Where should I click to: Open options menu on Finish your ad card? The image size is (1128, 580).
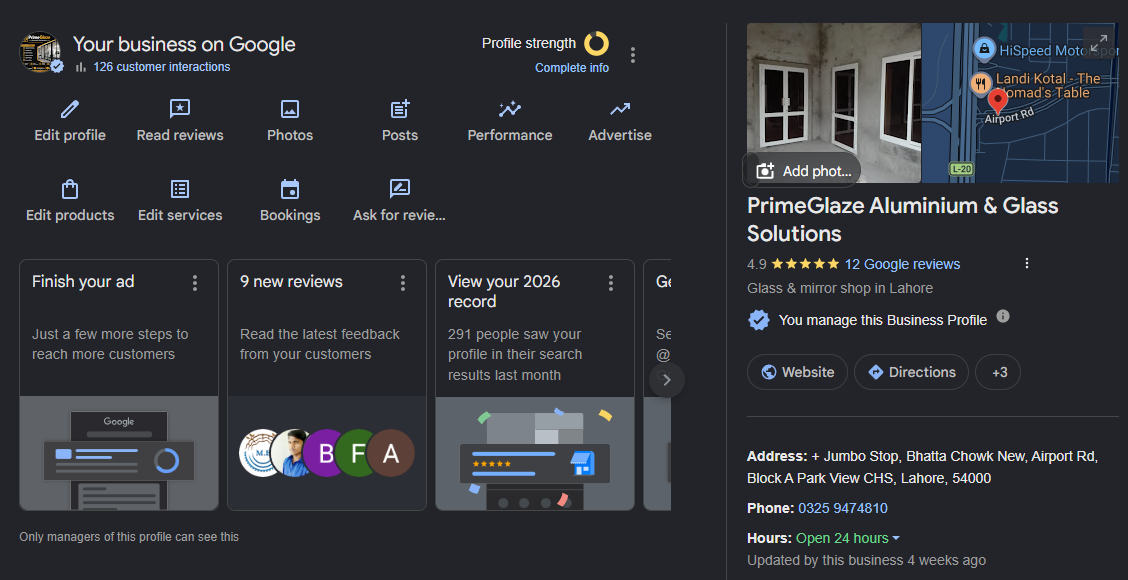point(195,283)
